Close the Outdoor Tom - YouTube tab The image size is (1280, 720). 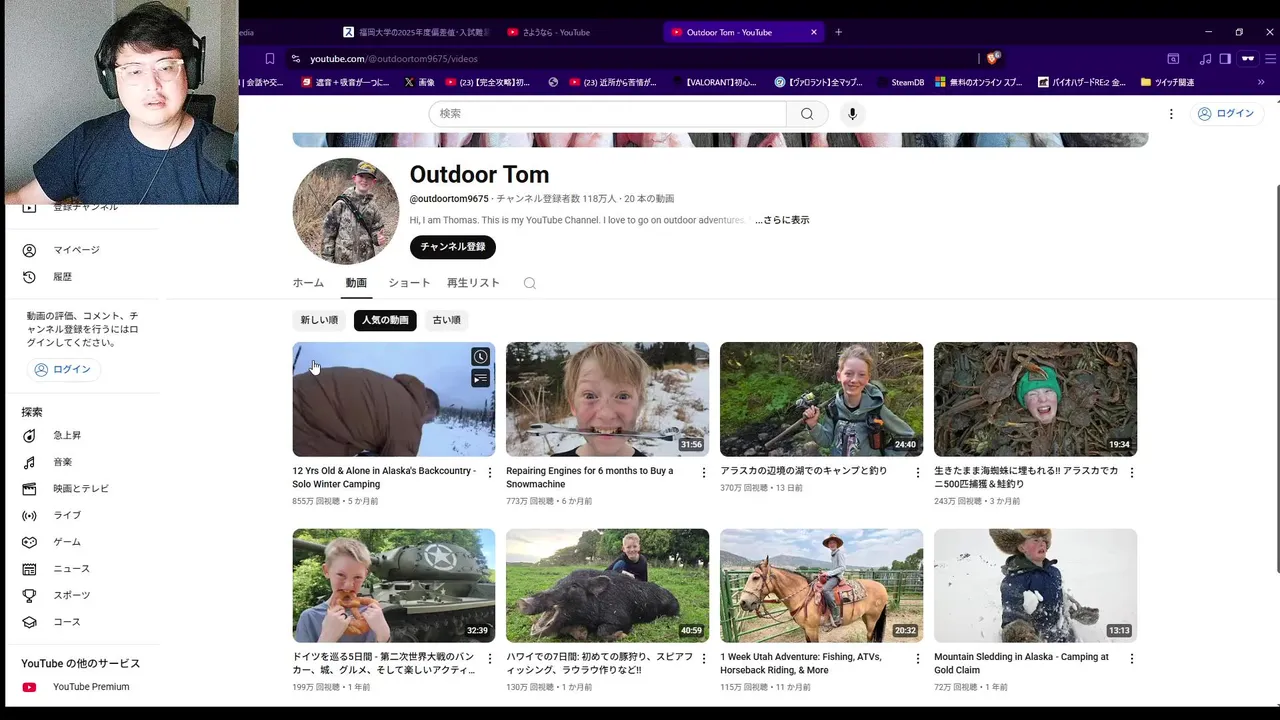[814, 32]
